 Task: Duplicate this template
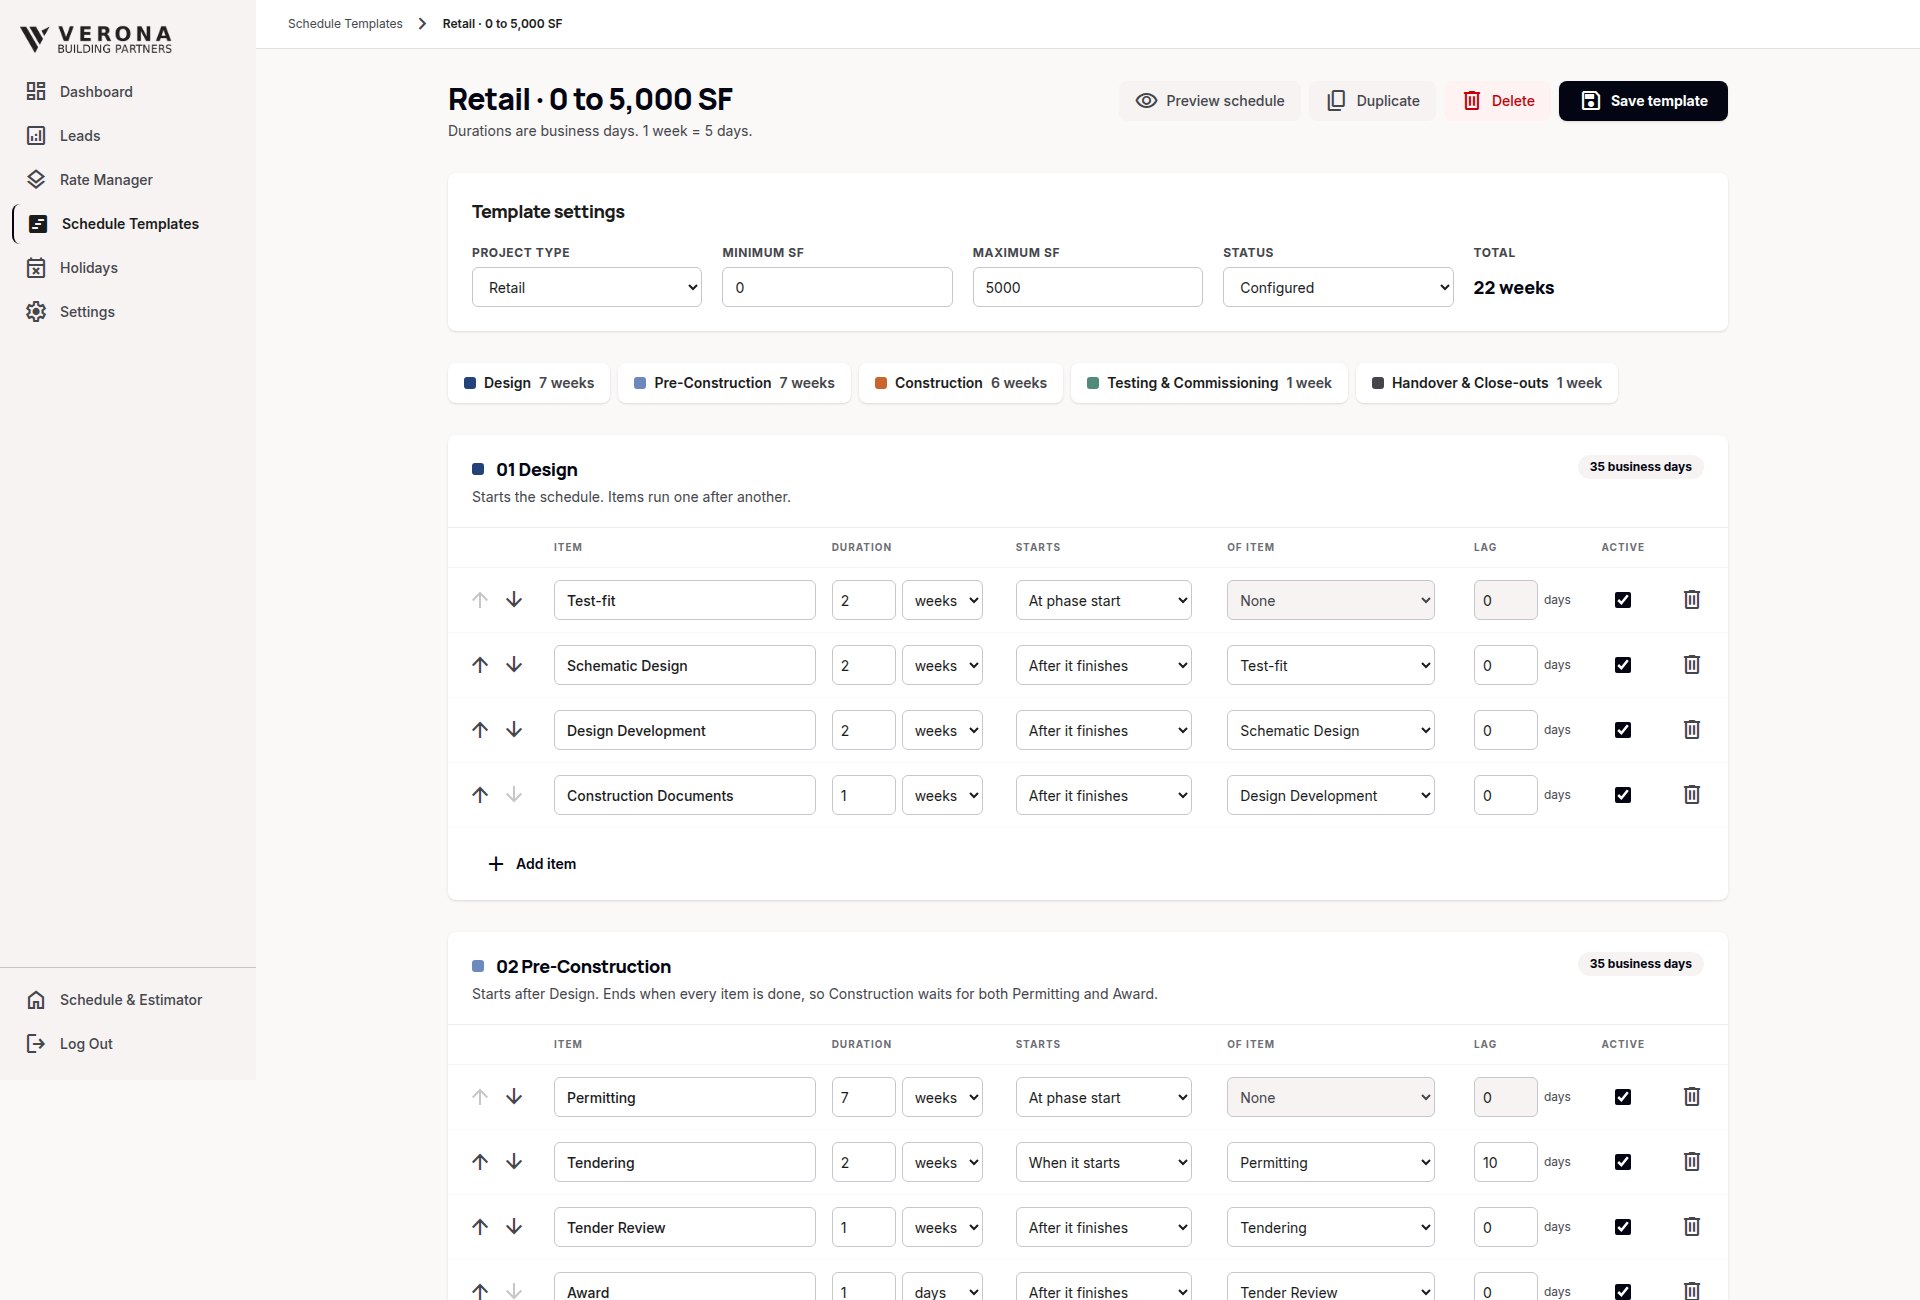(x=1373, y=101)
